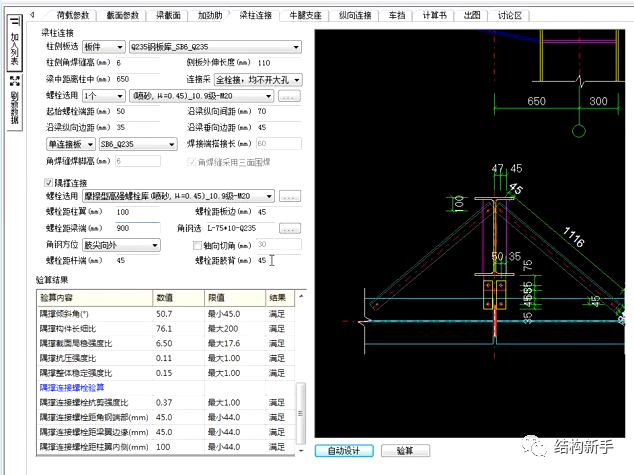Click the results table scrollbar thumb

301,414
